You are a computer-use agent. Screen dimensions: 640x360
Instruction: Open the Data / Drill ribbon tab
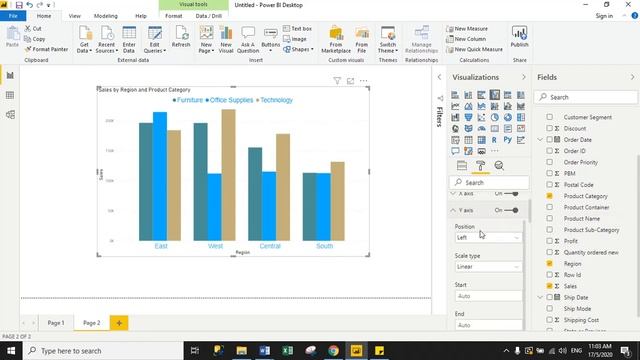(x=209, y=16)
